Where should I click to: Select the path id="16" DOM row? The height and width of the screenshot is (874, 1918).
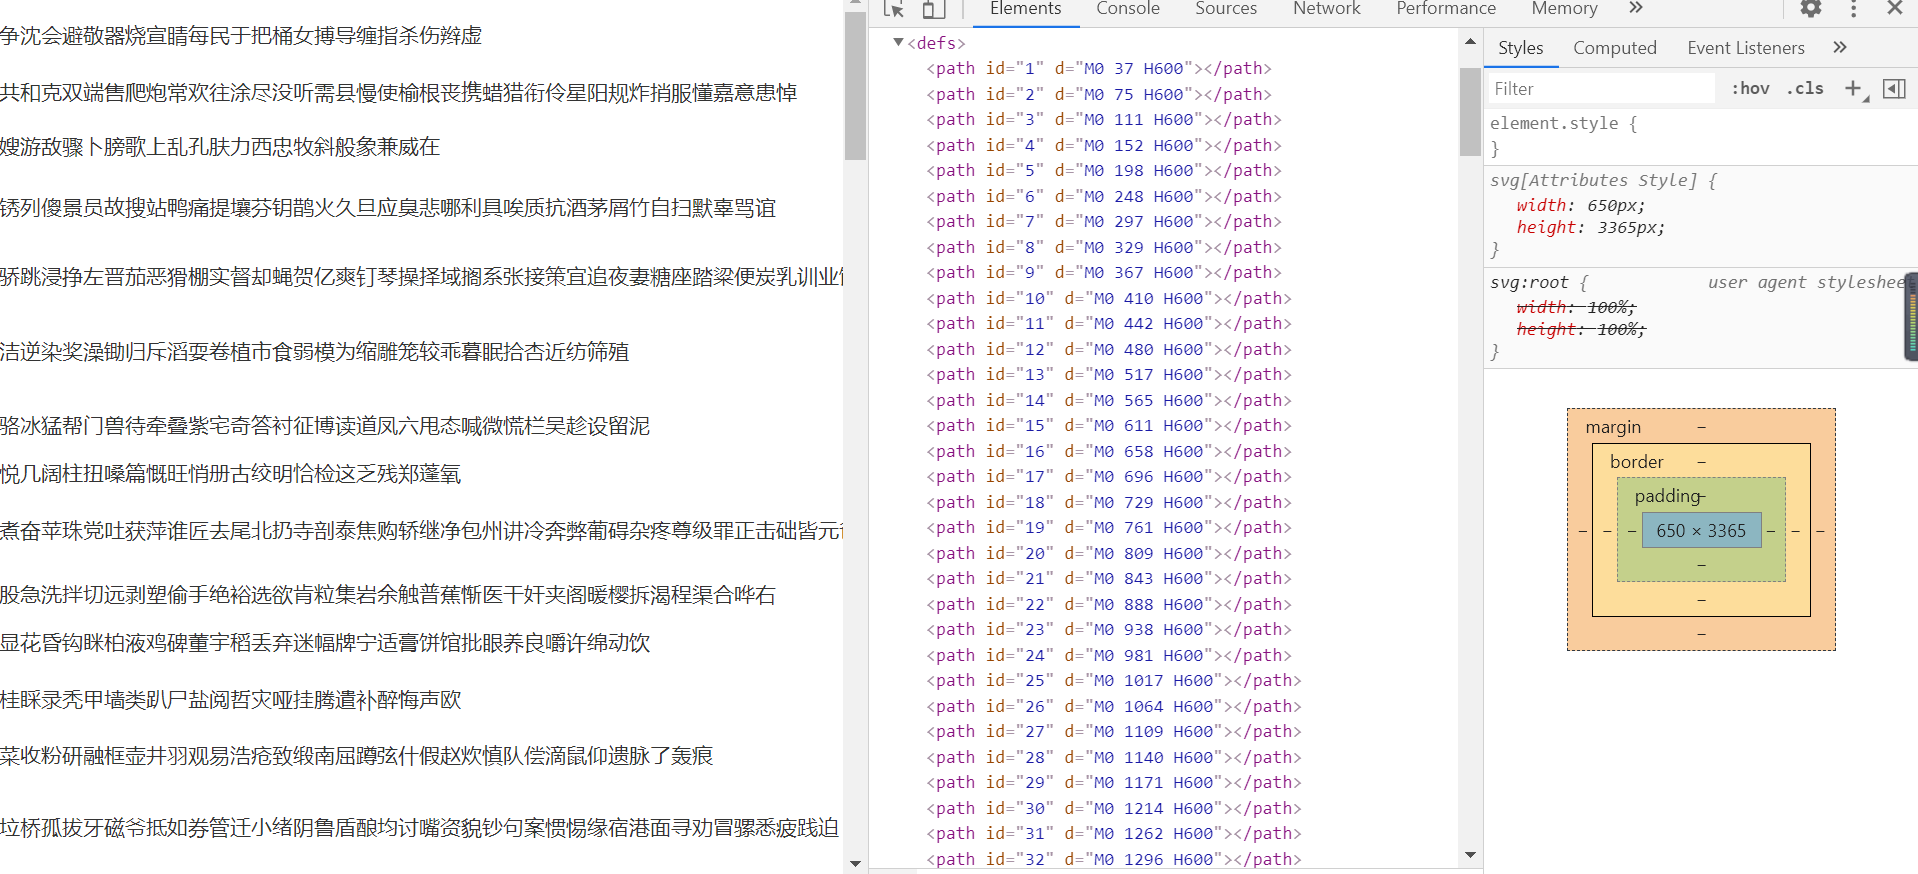tap(1109, 451)
